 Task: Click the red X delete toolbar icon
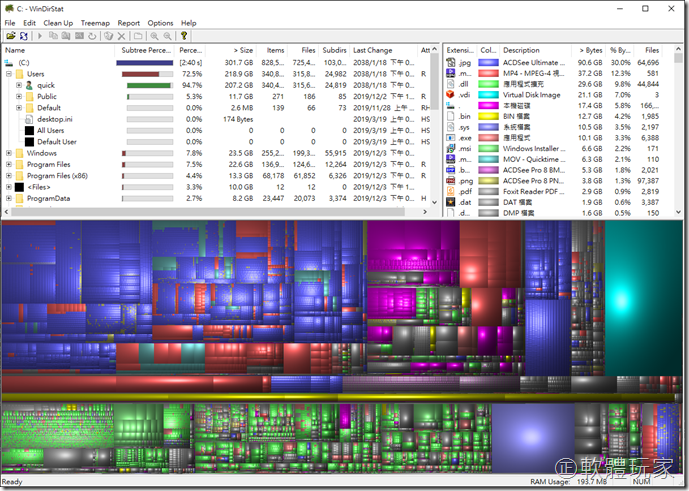[122, 36]
